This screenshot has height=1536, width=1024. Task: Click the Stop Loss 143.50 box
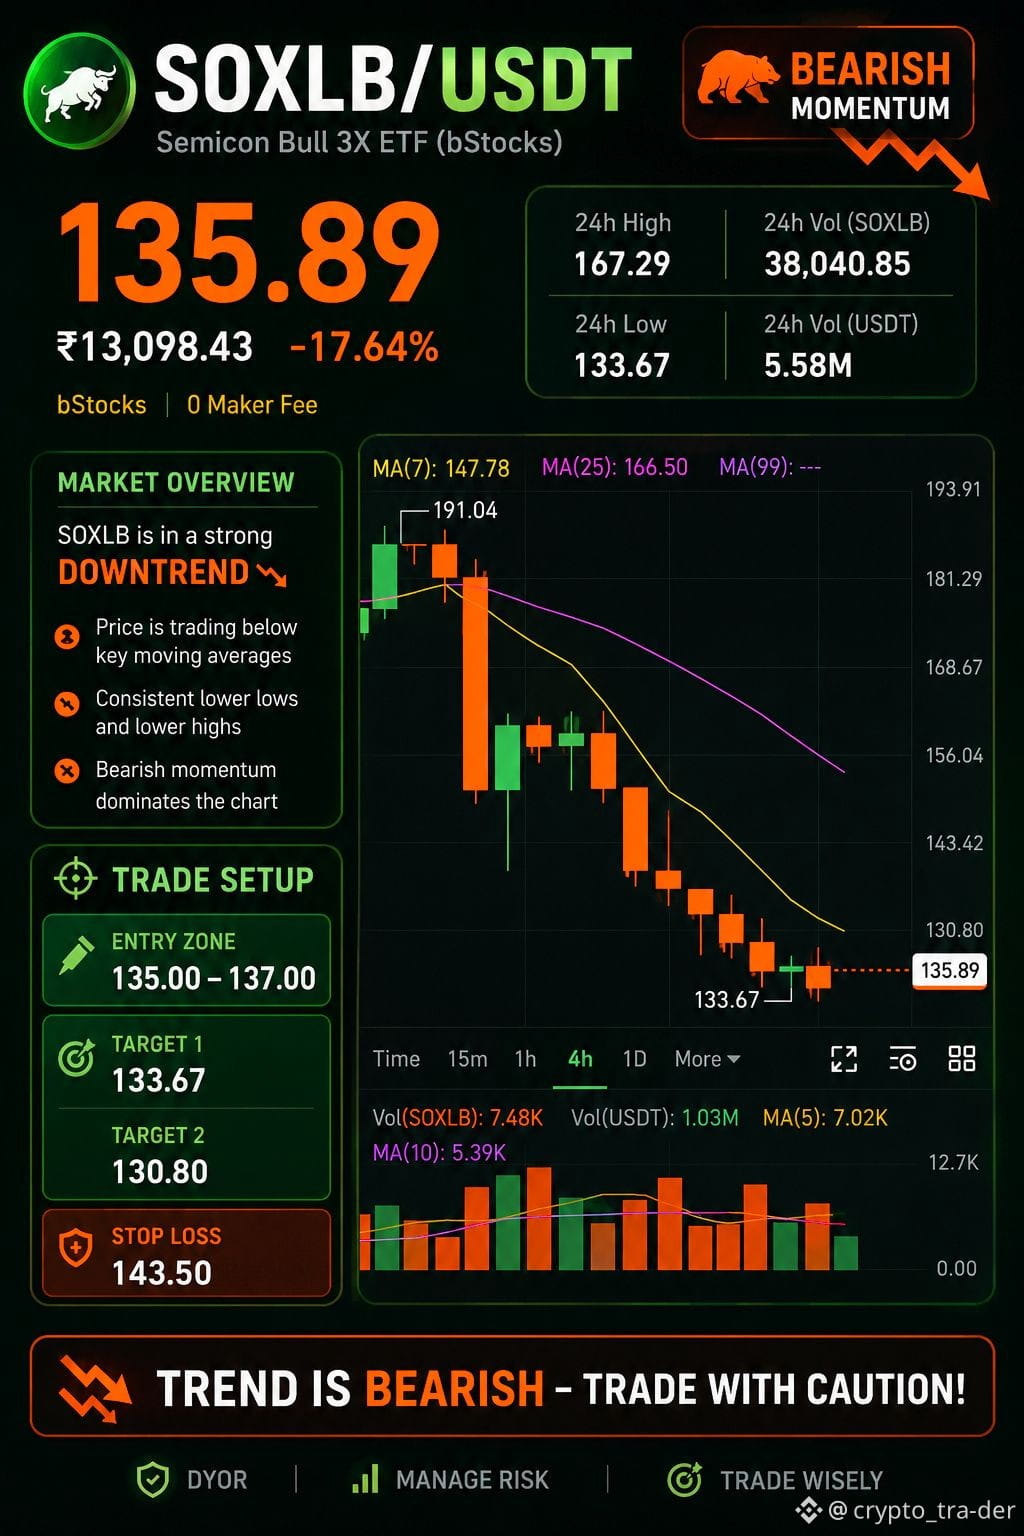[186, 1254]
